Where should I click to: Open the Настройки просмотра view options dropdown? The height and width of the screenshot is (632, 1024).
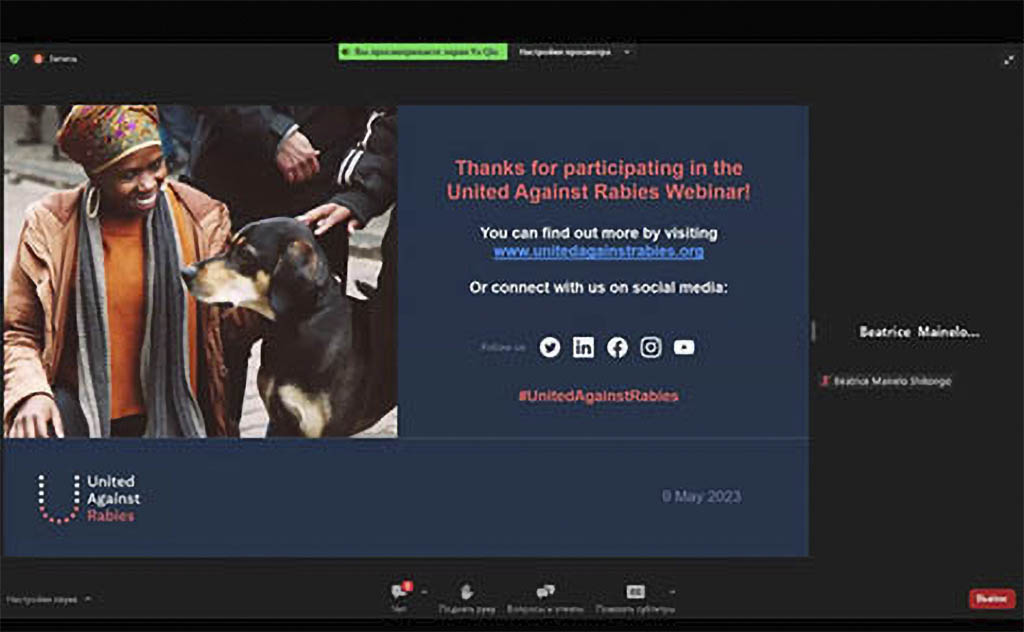574,52
